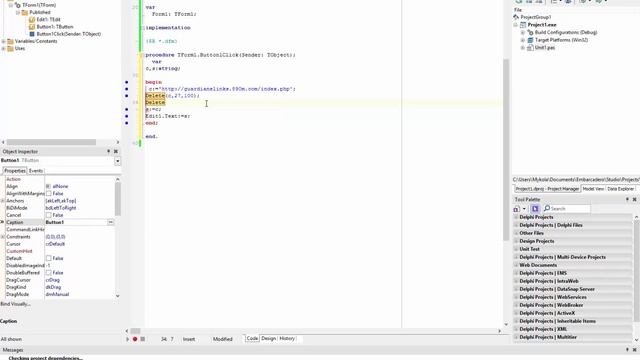This screenshot has height=360, width=640.
Task: Expand the Uses node in Structure tree
Action: [x=4, y=49]
